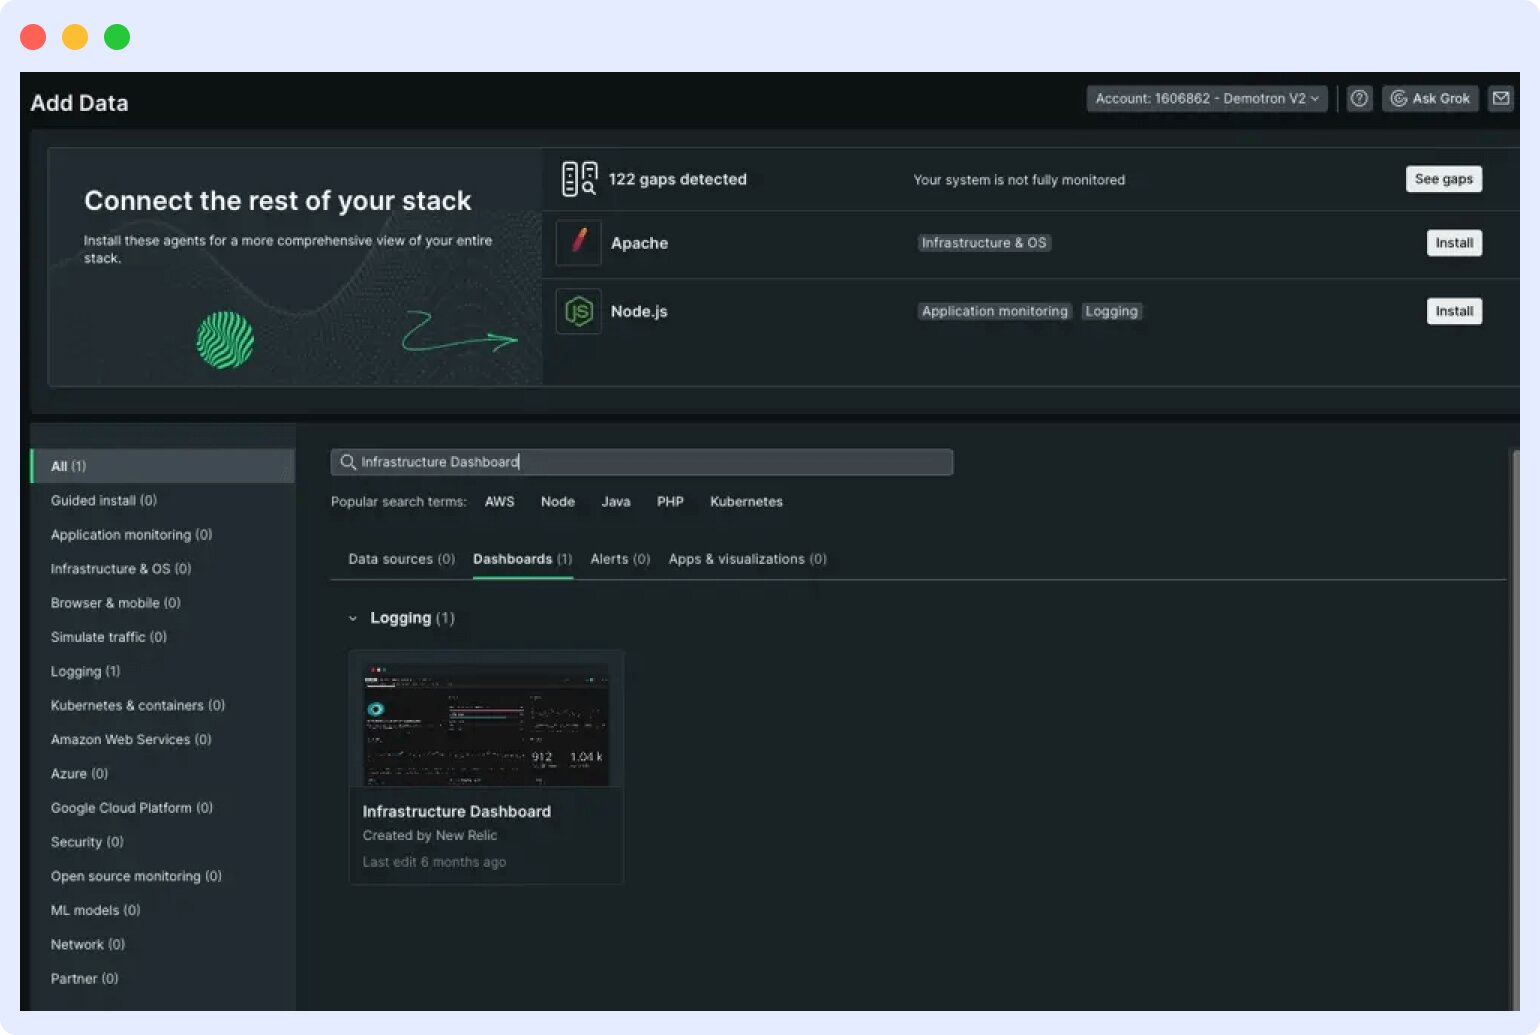
Task: Select Application monitoring category in sidebar
Action: (131, 535)
